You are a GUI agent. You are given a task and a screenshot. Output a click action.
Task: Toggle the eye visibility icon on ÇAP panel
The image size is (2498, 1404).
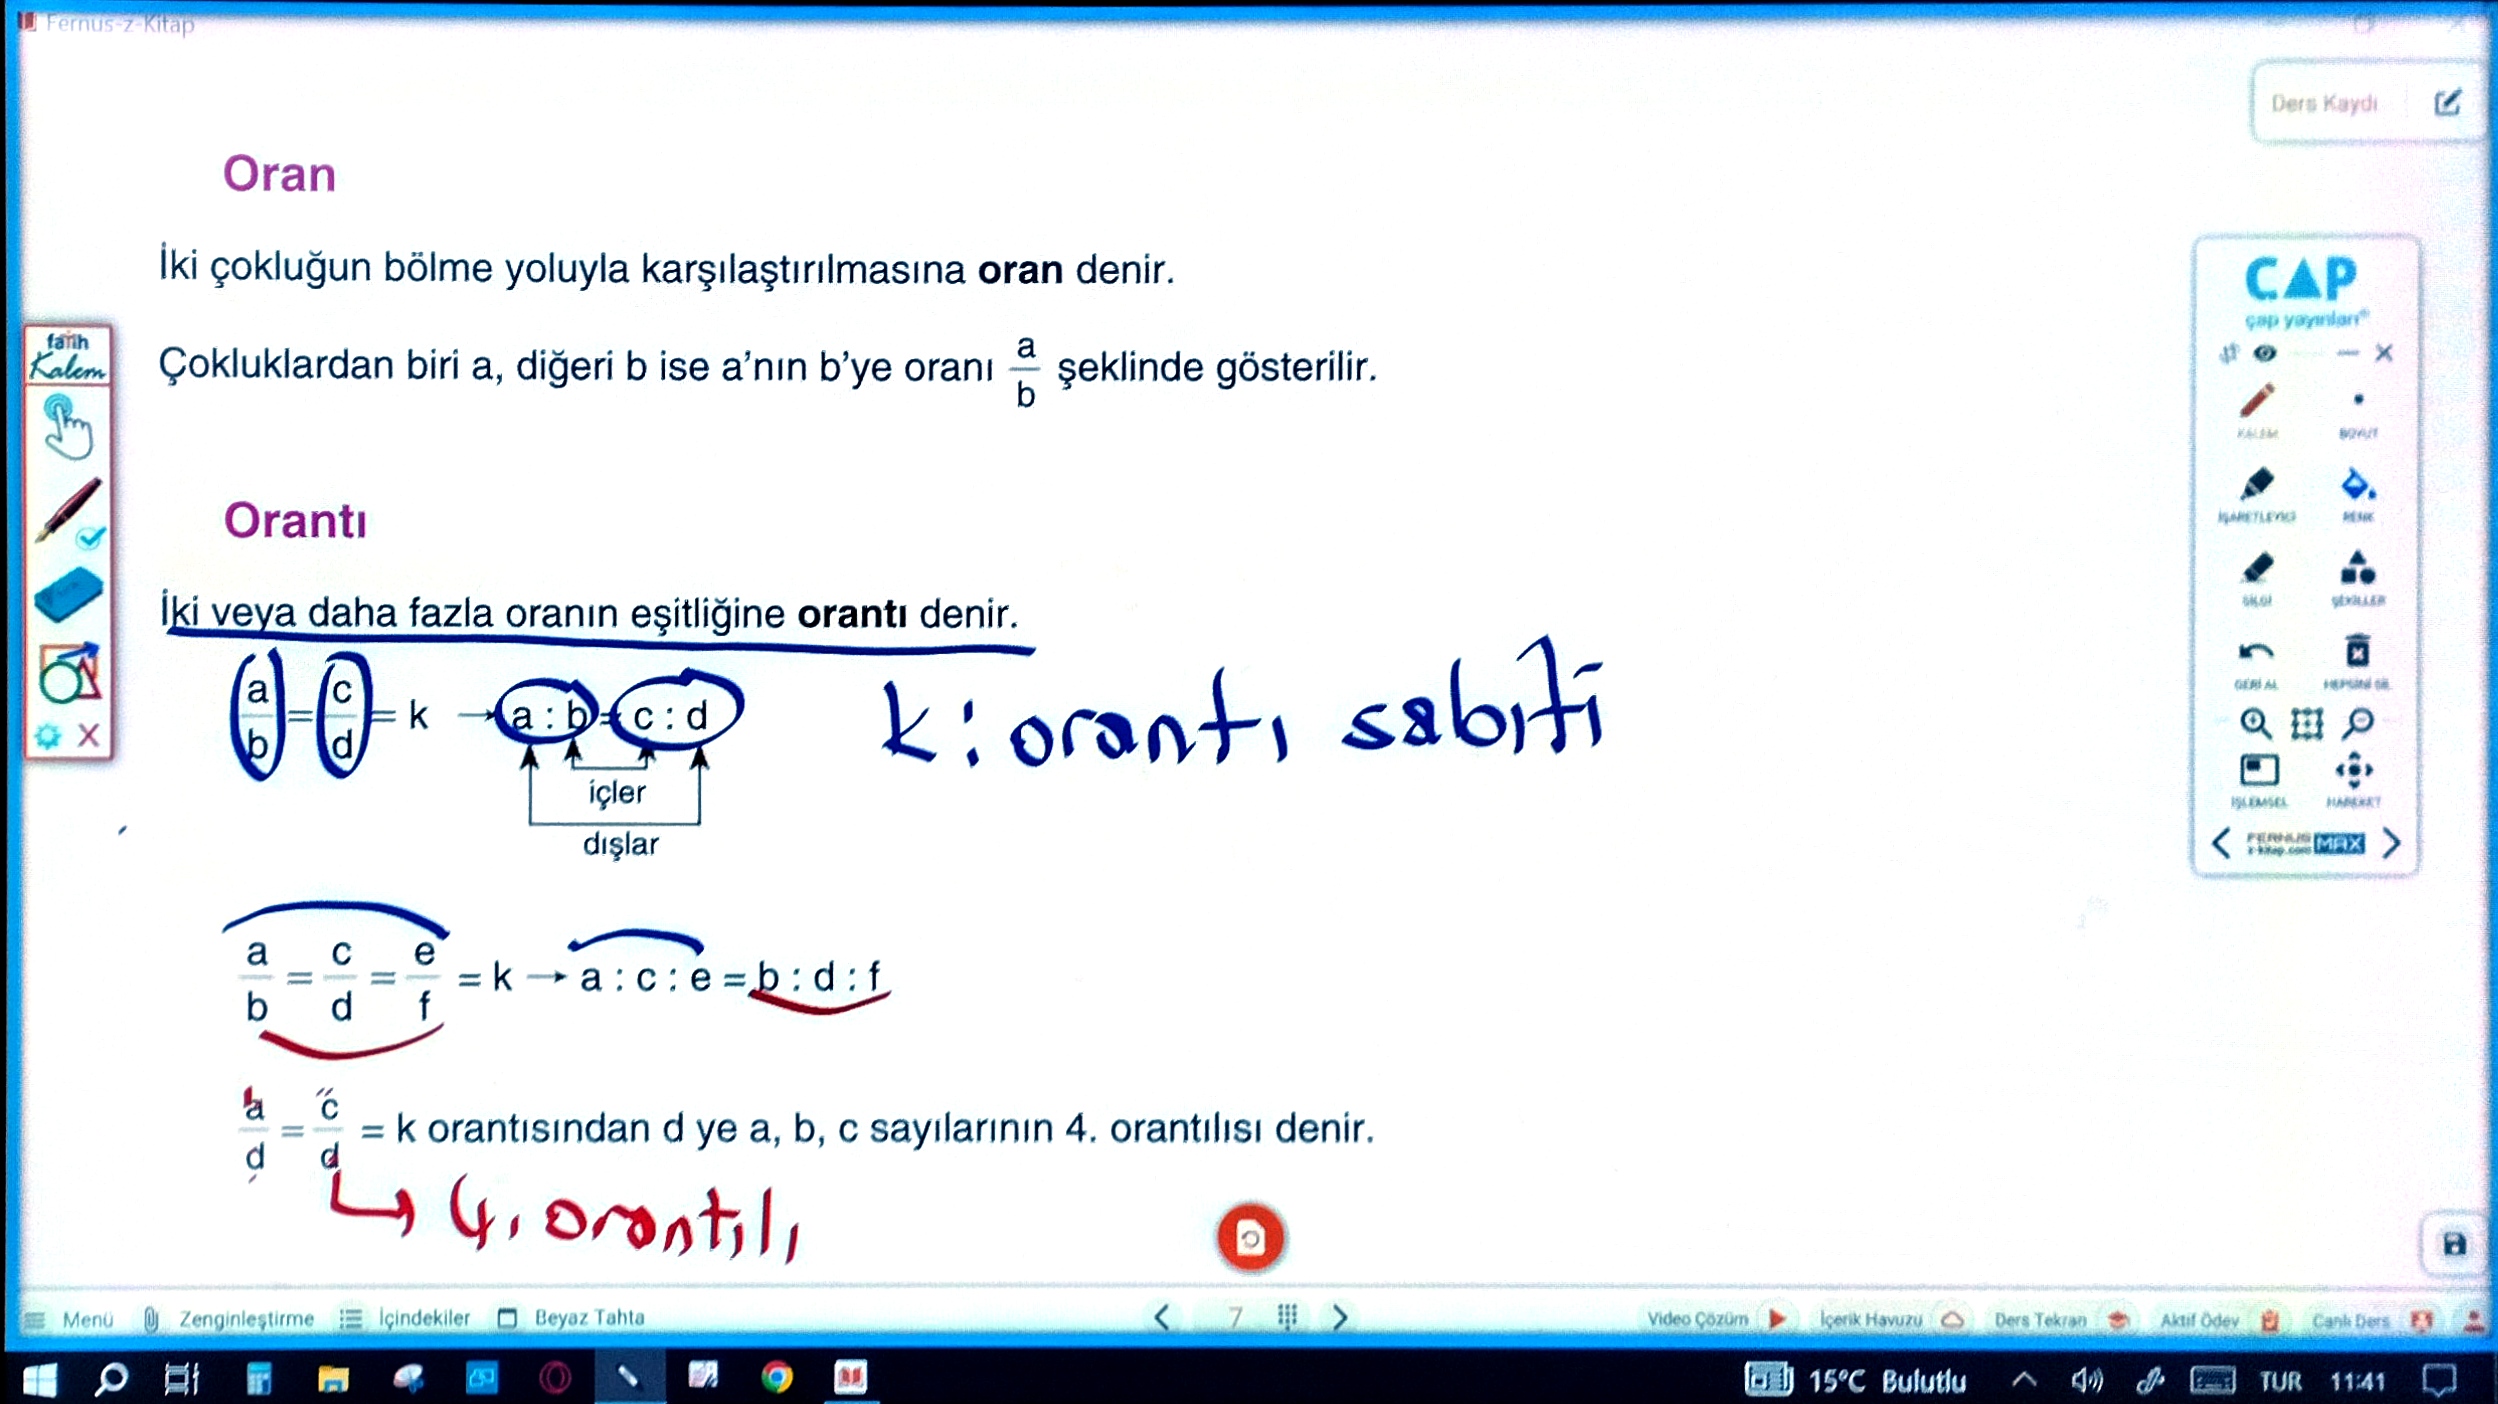pyautogui.click(x=2265, y=353)
